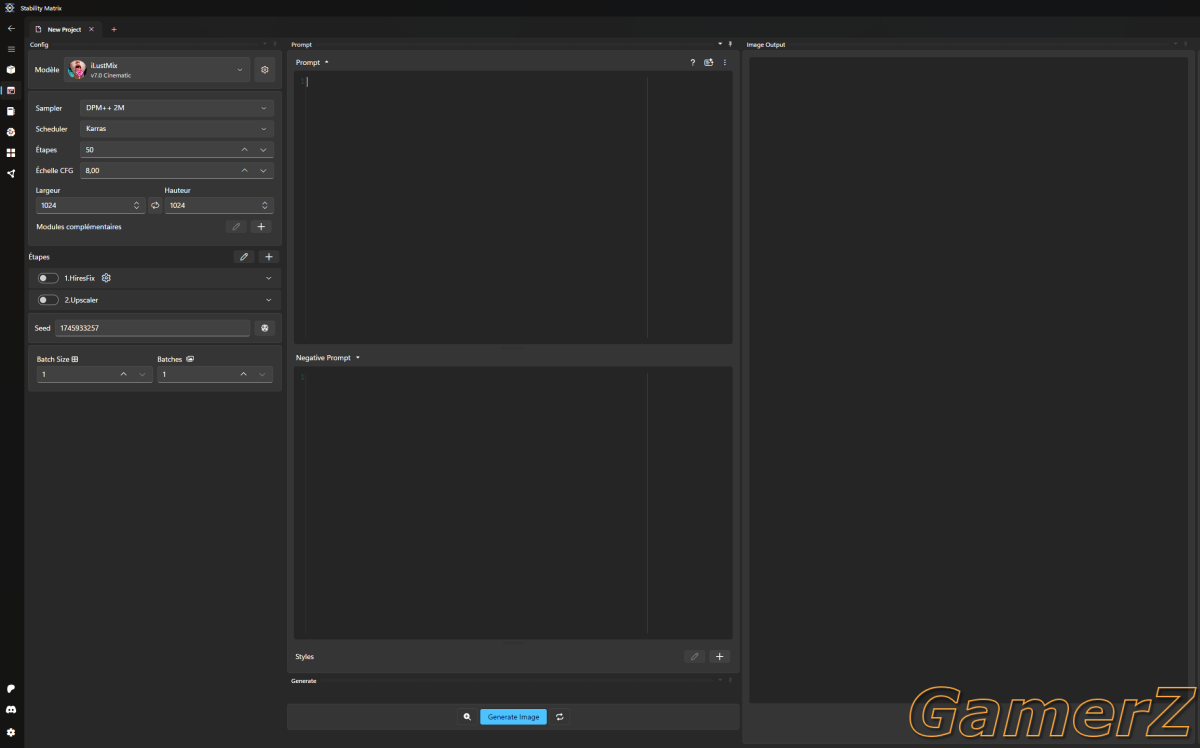
Task: Open the Patreon icon in sidebar
Action: tap(11, 689)
